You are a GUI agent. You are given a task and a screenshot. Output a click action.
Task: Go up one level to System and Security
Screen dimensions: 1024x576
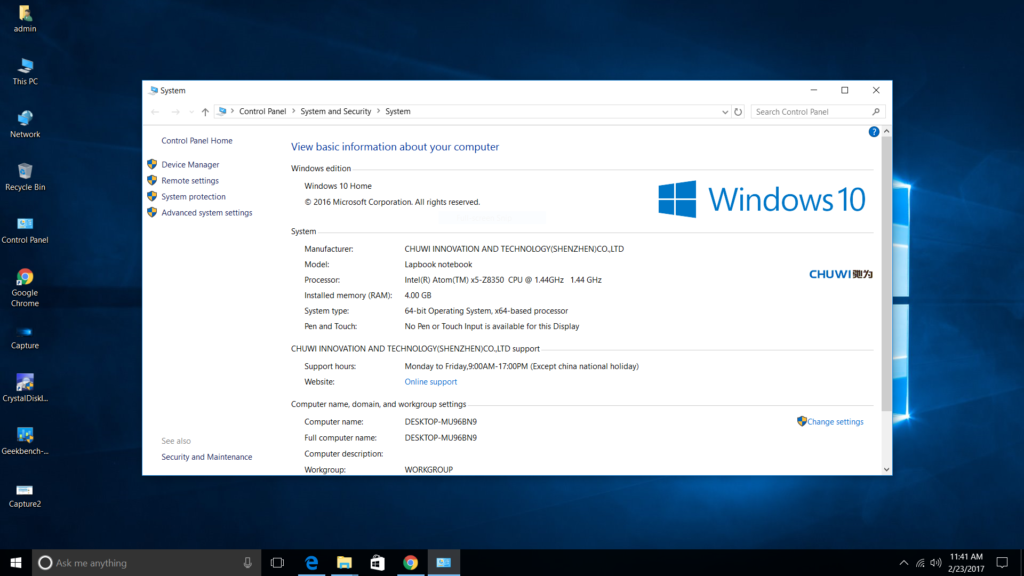205,112
